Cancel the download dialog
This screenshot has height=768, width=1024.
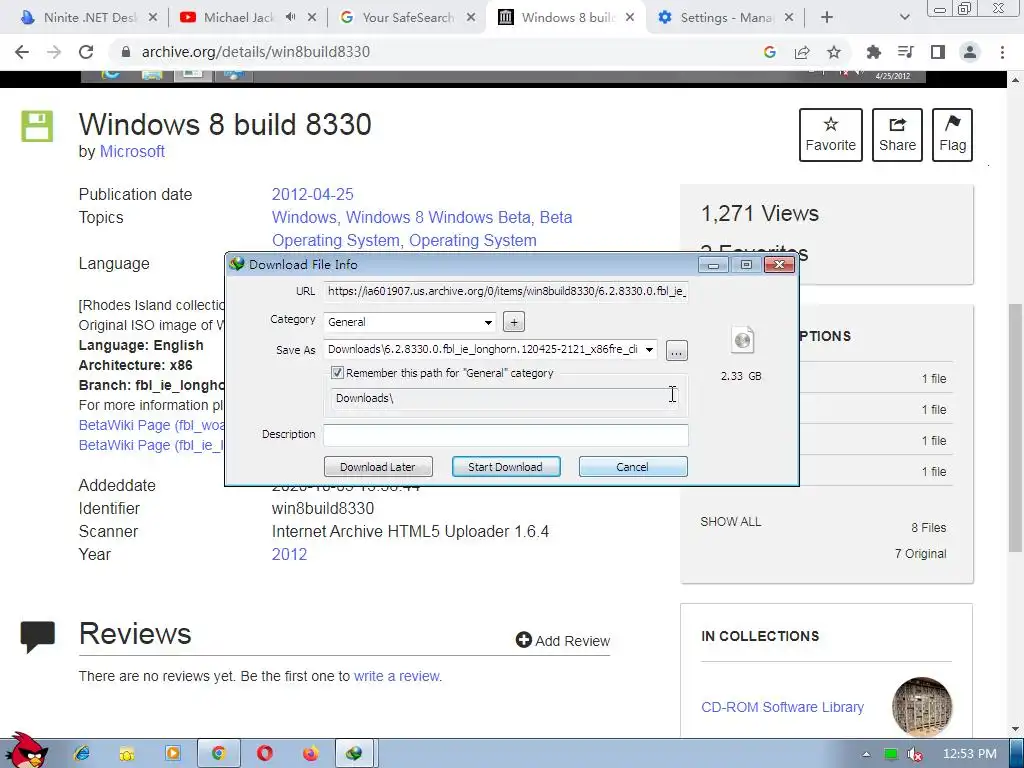[x=633, y=467]
